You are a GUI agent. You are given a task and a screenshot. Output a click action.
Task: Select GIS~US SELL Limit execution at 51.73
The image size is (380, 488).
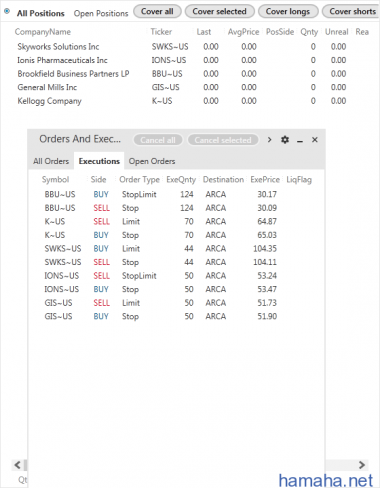tap(177, 303)
